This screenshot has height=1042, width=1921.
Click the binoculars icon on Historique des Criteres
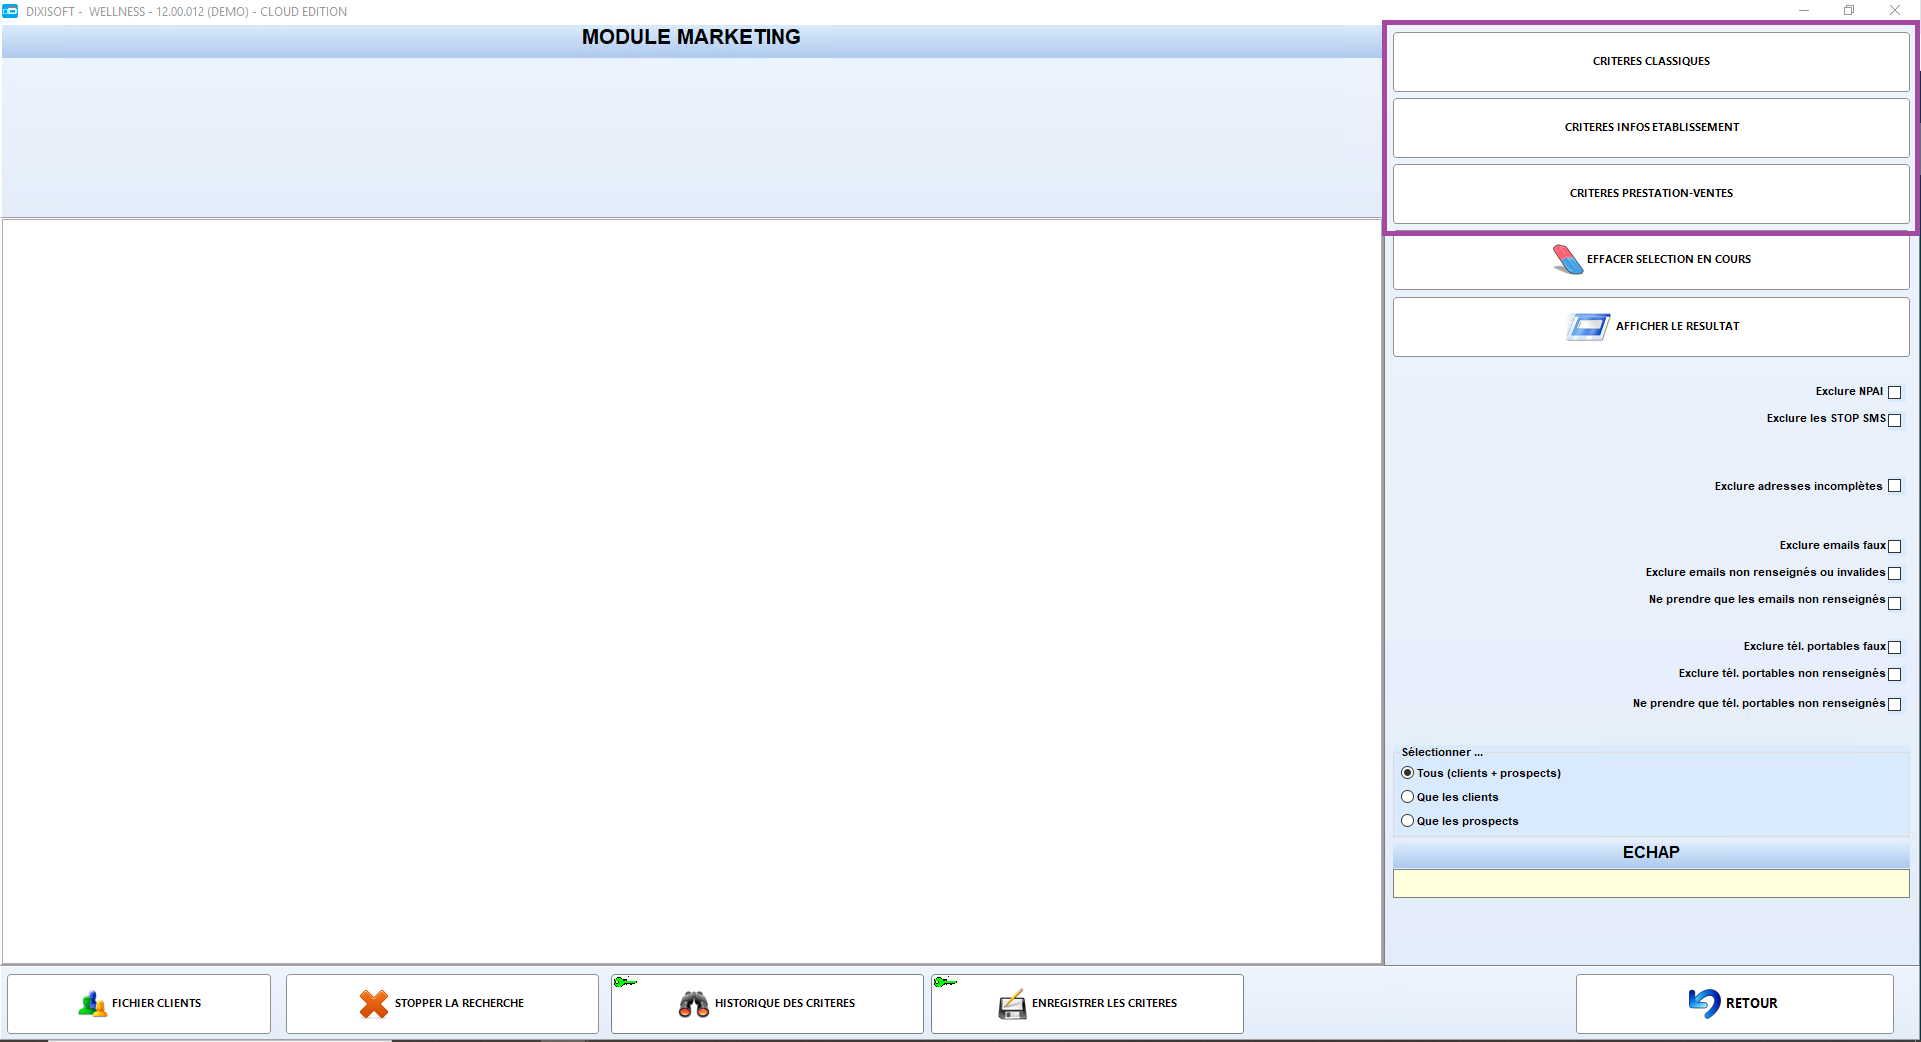[x=693, y=1004]
